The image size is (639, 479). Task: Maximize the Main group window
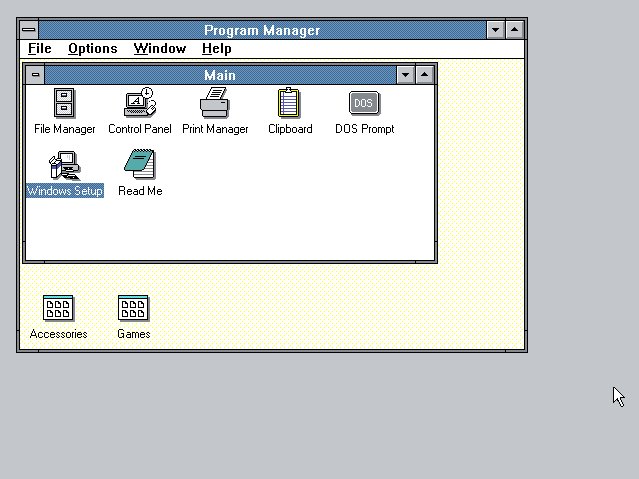[x=425, y=75]
